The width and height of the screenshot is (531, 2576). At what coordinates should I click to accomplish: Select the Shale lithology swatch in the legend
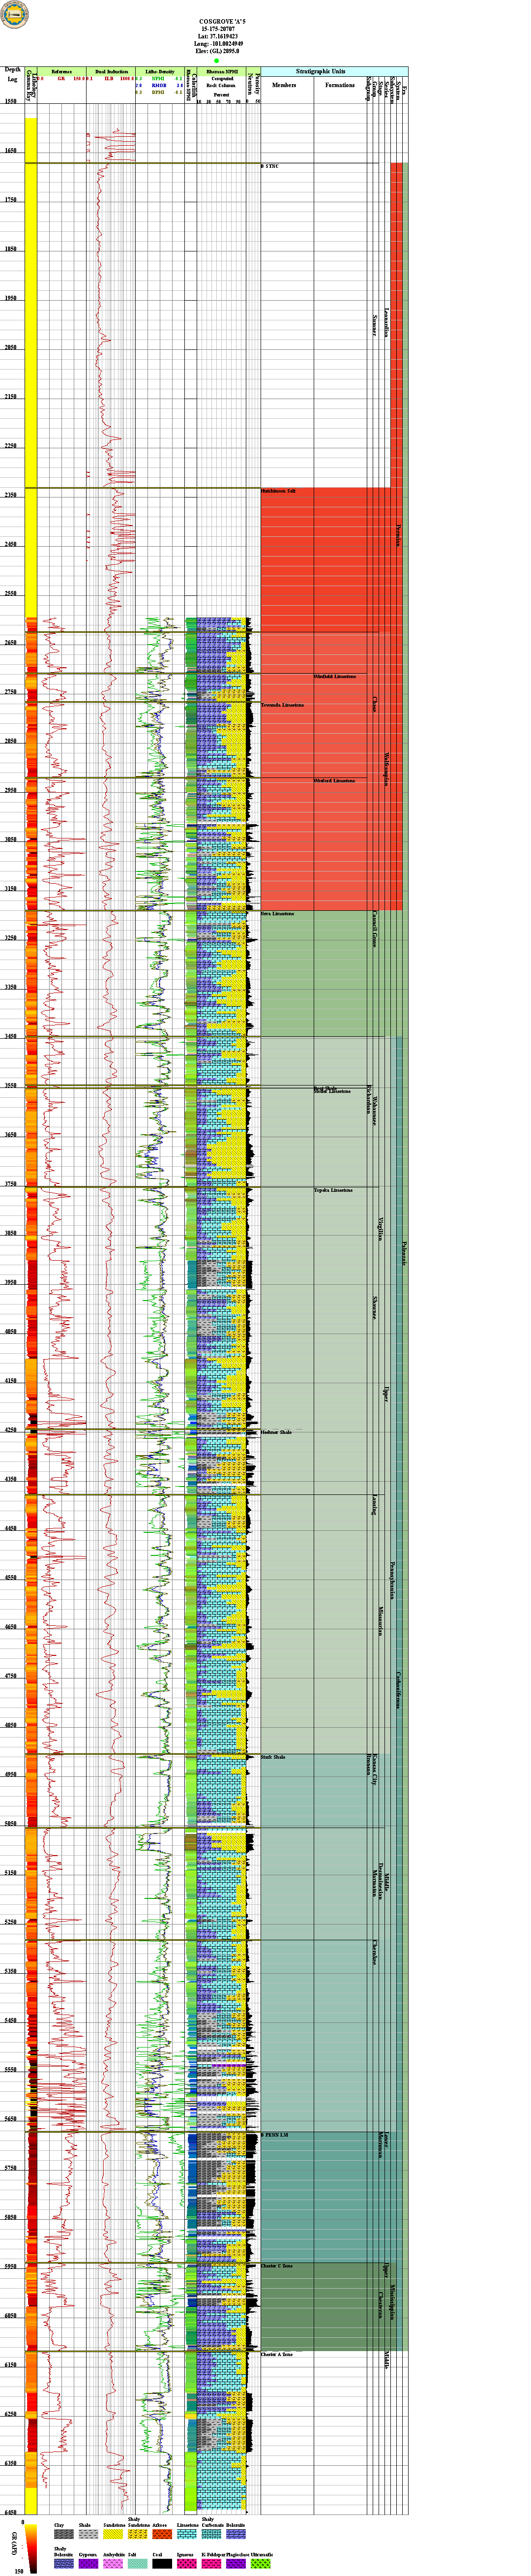pyautogui.click(x=88, y=2534)
